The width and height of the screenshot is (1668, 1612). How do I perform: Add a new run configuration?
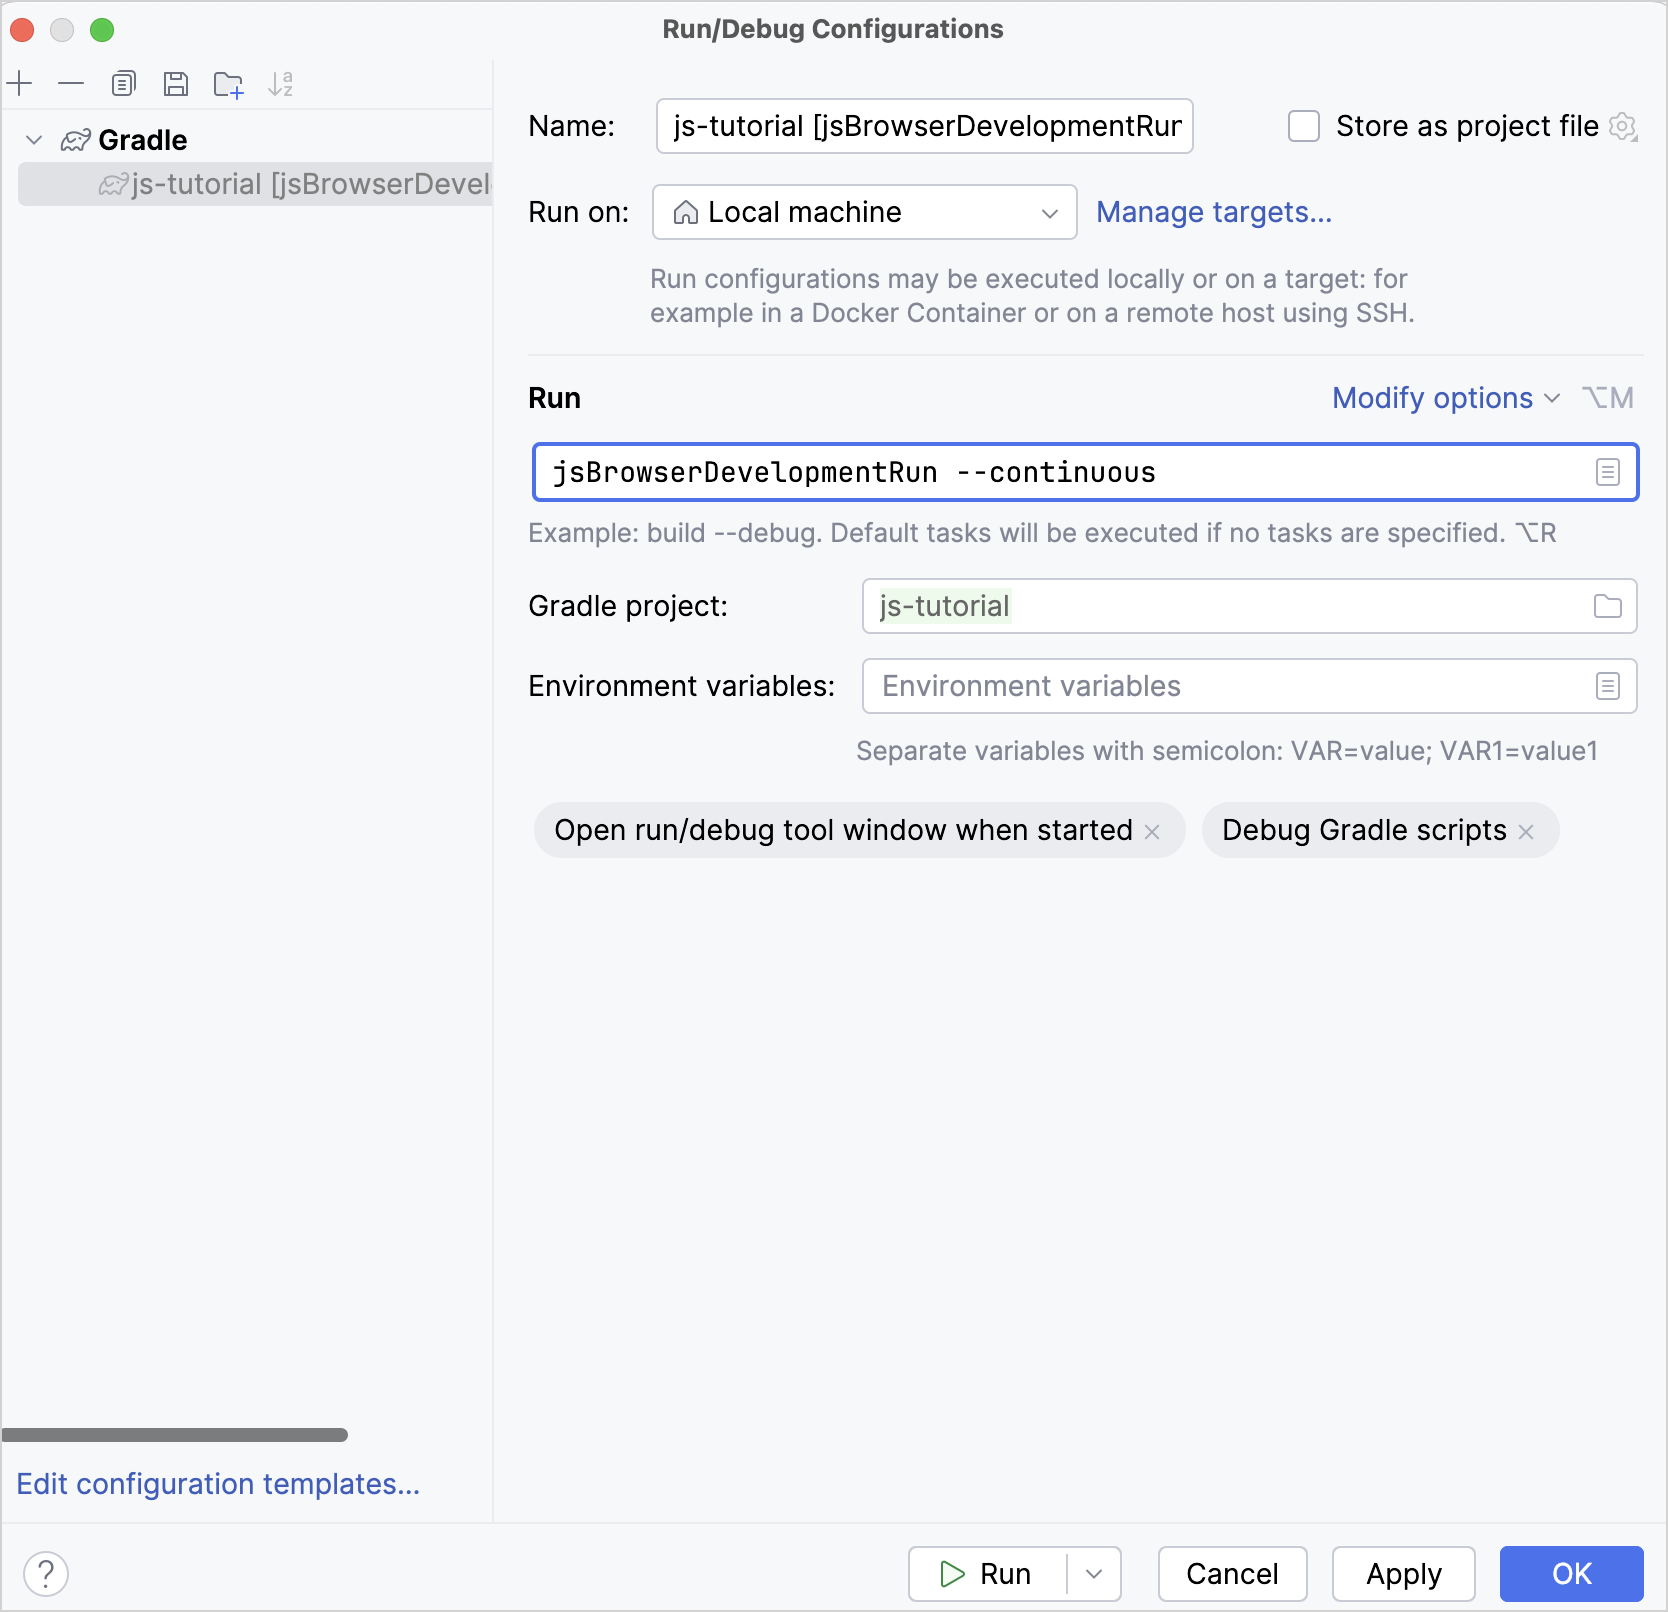coord(21,84)
